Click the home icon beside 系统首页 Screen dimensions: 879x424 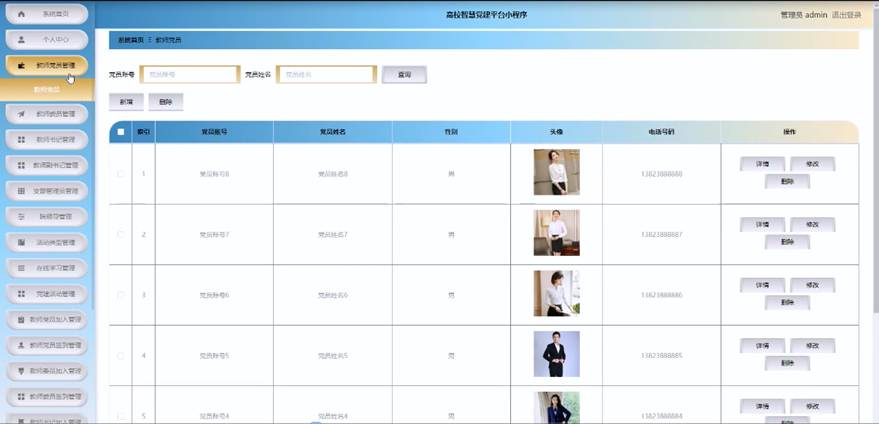point(21,14)
